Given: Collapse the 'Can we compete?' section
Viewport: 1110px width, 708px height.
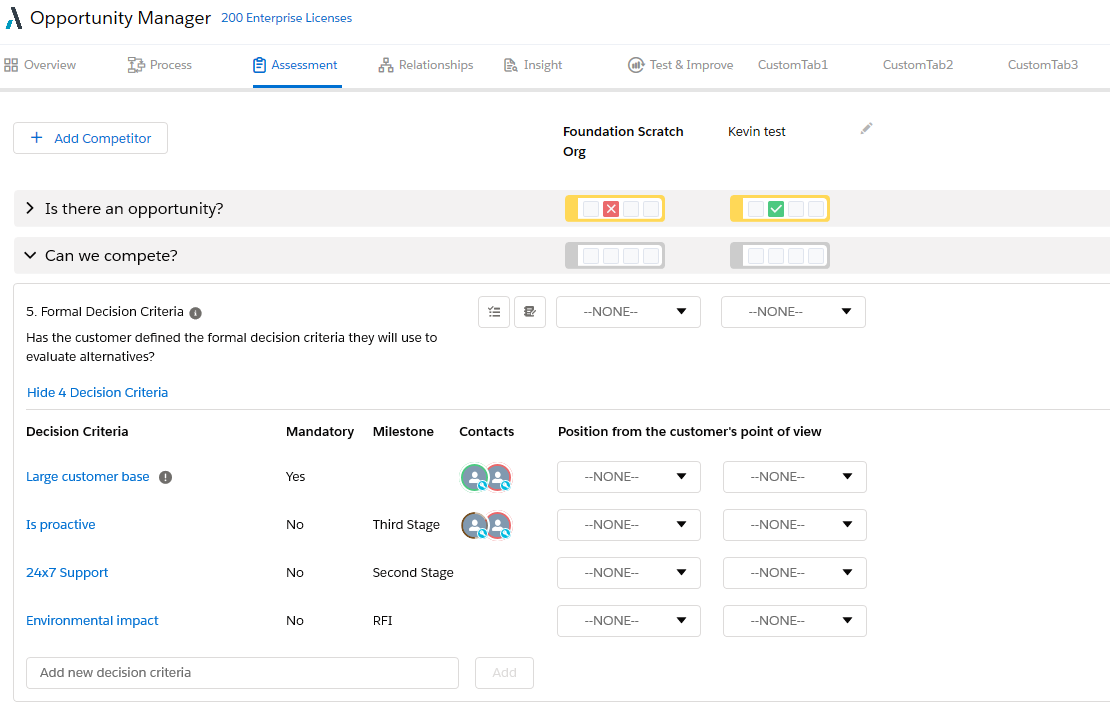Looking at the screenshot, I should coord(30,255).
